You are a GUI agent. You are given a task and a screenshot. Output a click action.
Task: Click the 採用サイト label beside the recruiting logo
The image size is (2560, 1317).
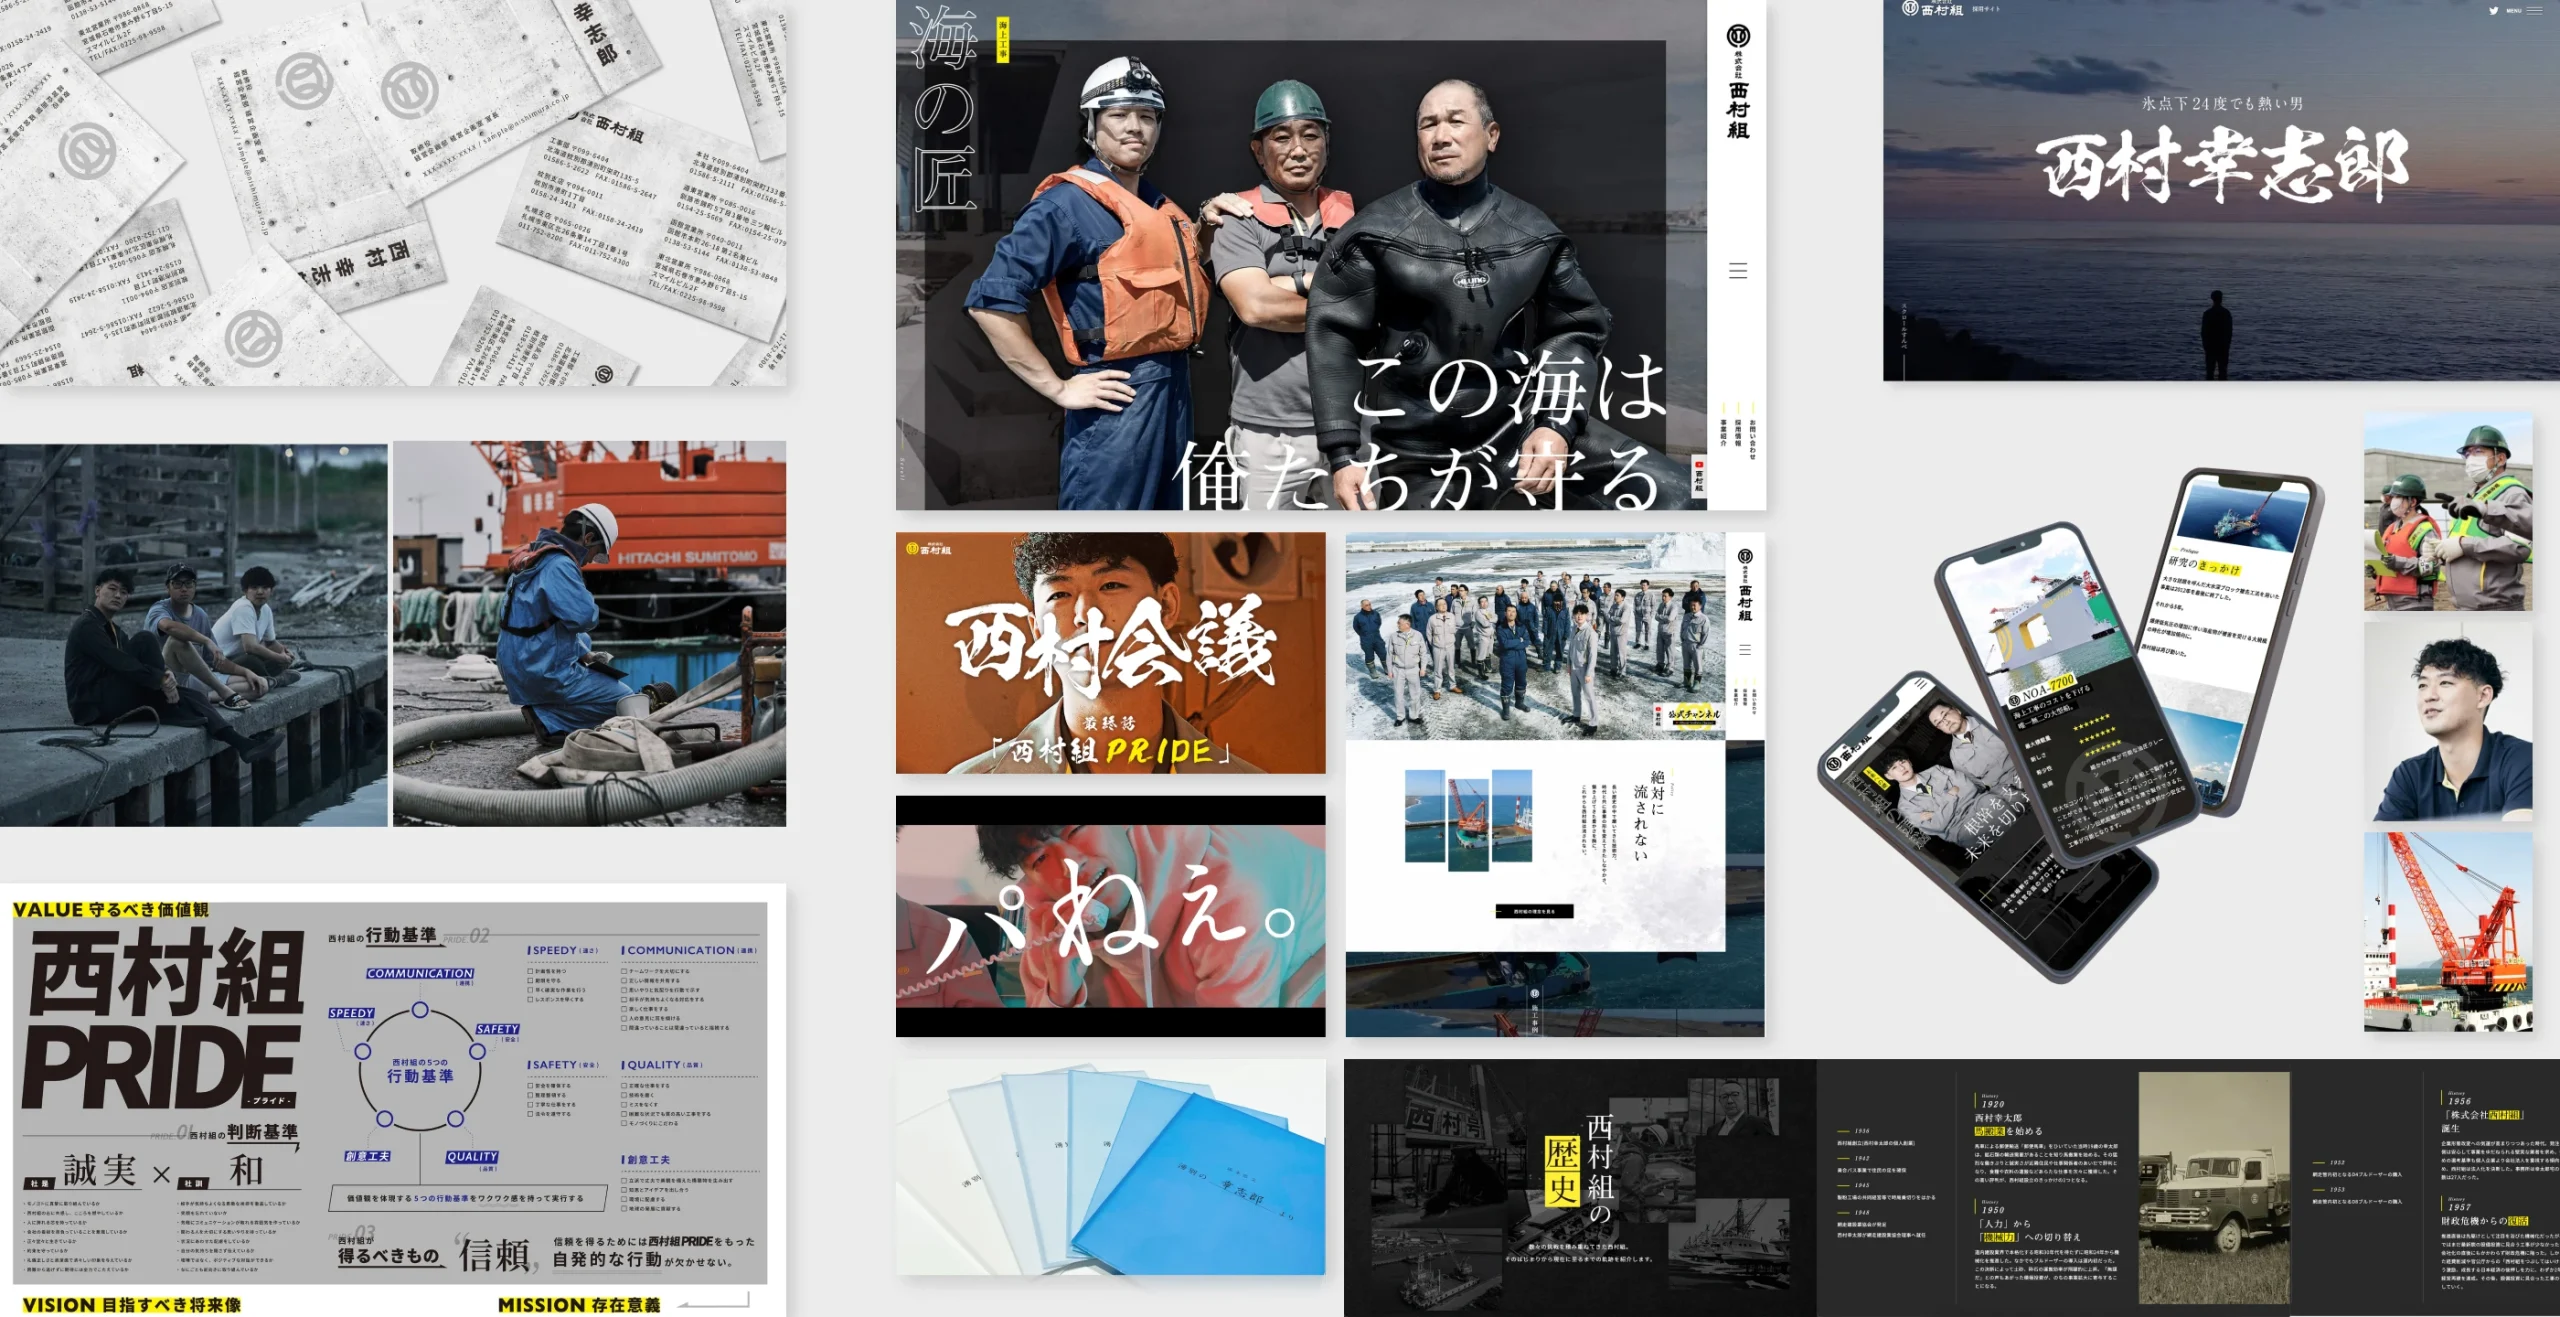pos(1986,10)
